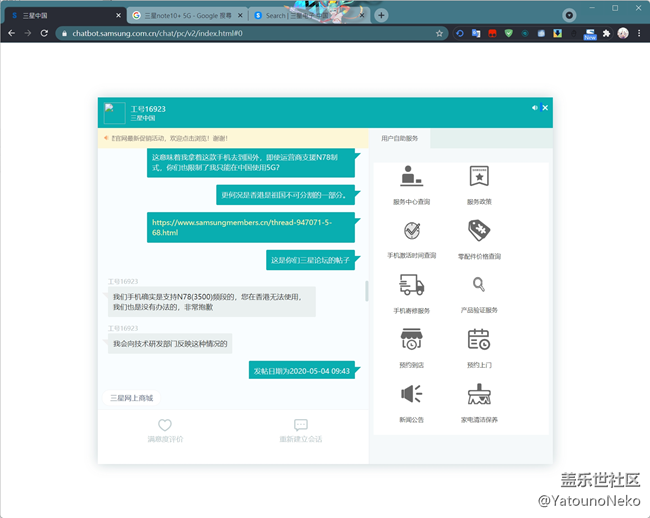Open the Chrome profile avatar

click(623, 33)
